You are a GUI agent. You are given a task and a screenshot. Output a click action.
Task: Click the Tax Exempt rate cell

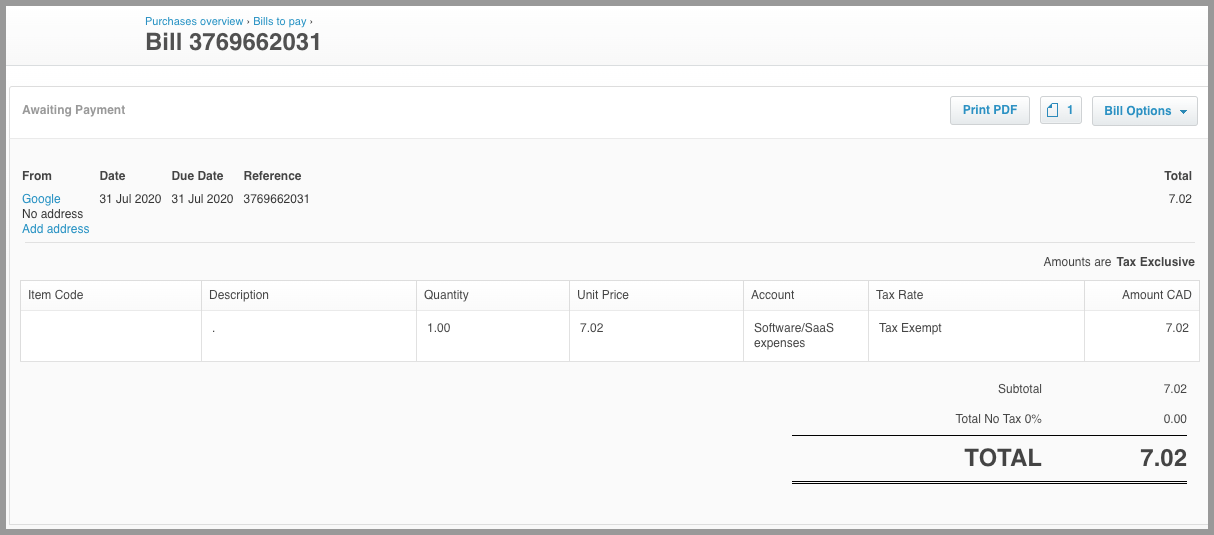click(976, 336)
